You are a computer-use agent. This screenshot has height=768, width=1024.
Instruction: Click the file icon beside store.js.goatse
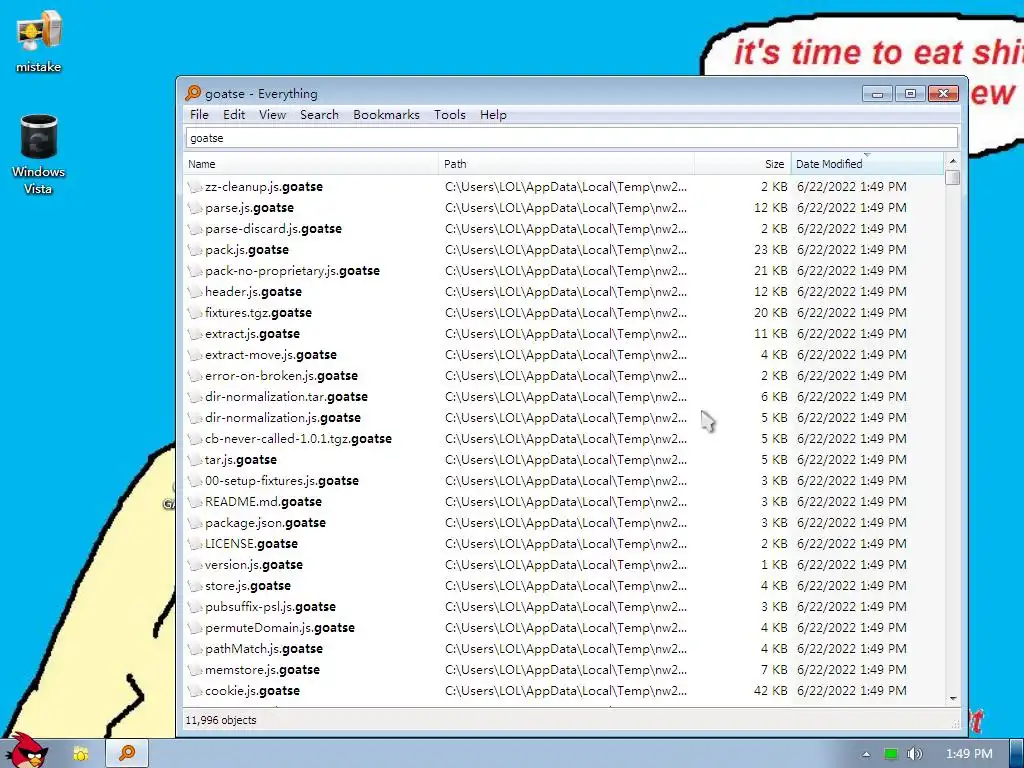coord(195,586)
